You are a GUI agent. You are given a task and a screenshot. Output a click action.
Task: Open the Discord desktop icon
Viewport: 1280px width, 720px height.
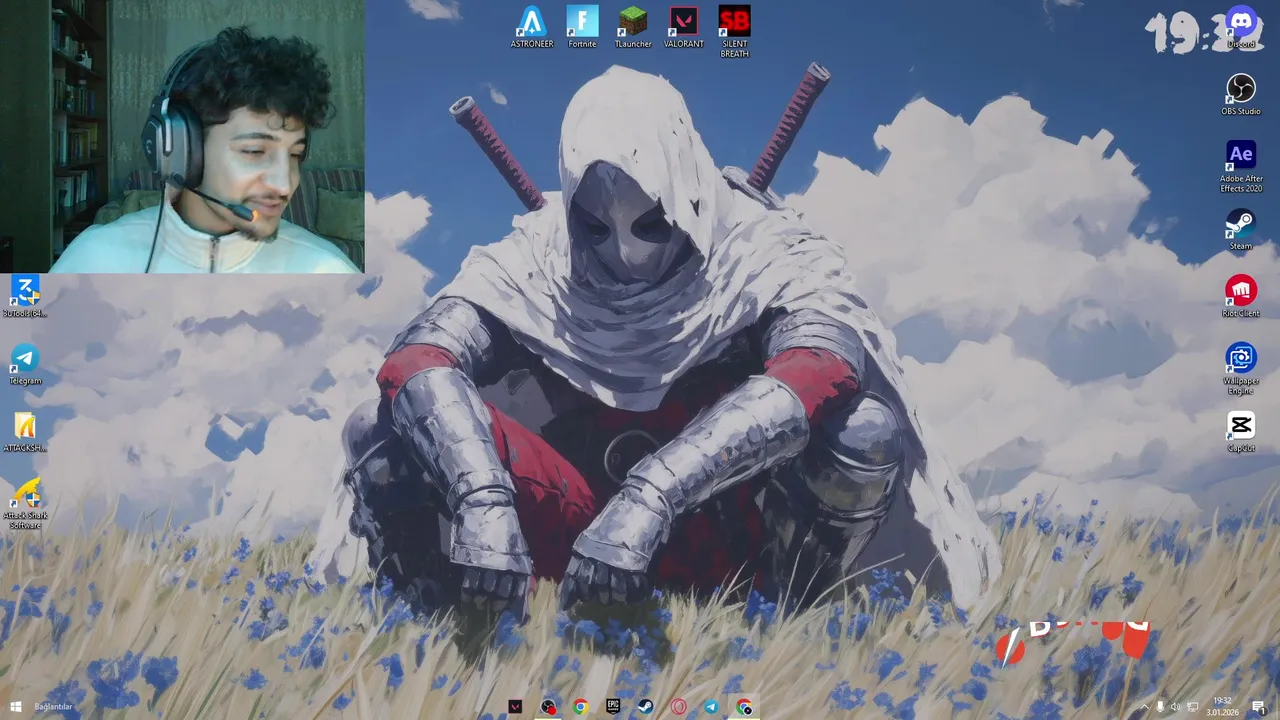[x=1241, y=27]
